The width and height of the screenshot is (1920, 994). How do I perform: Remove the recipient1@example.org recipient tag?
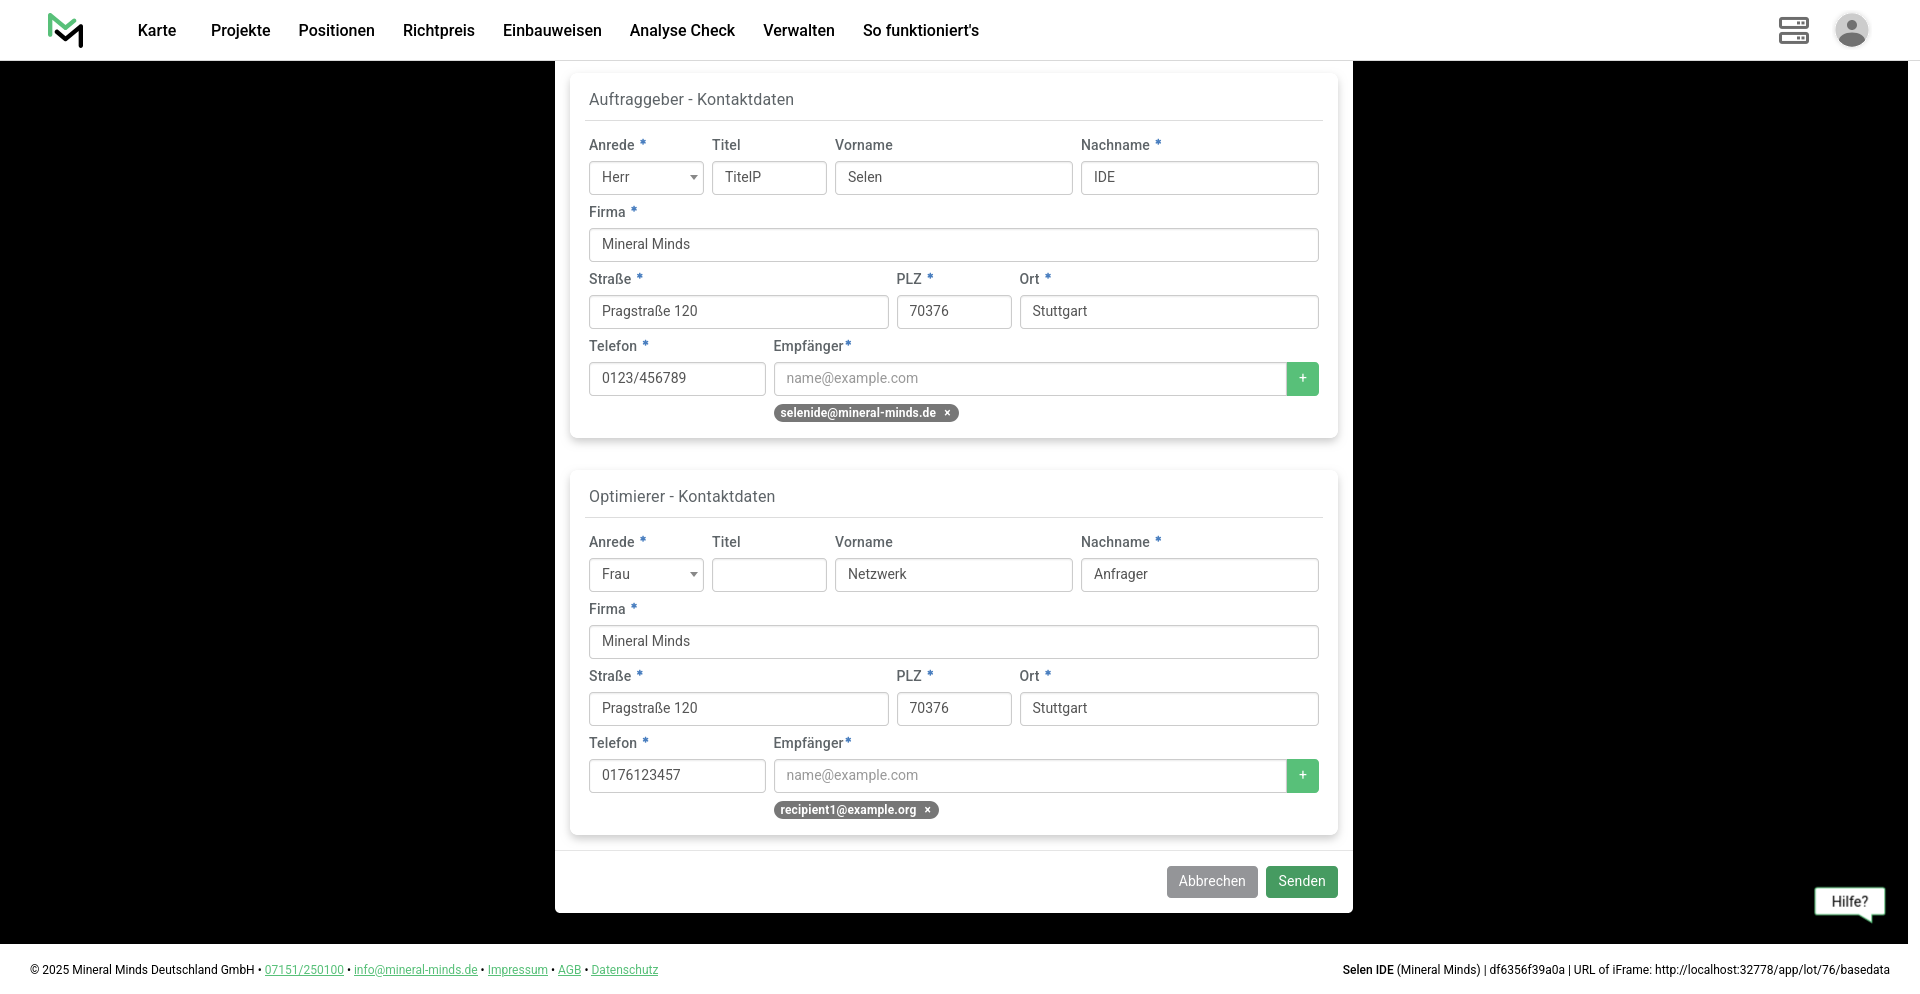click(x=927, y=810)
